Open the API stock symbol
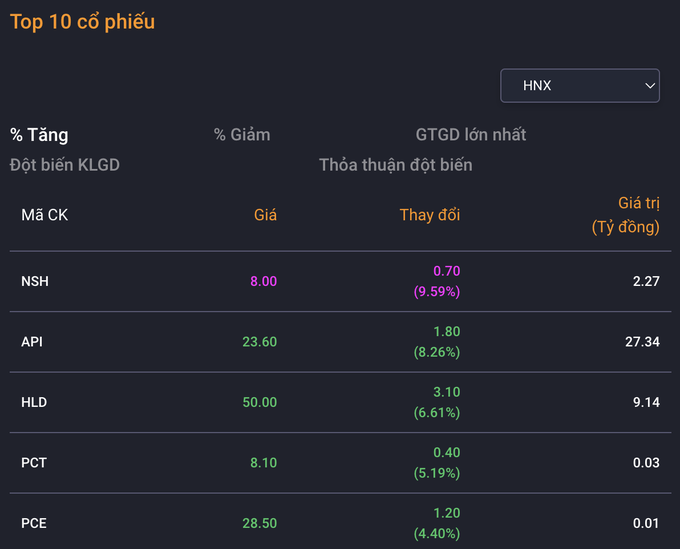This screenshot has height=549, width=680. click(32, 342)
